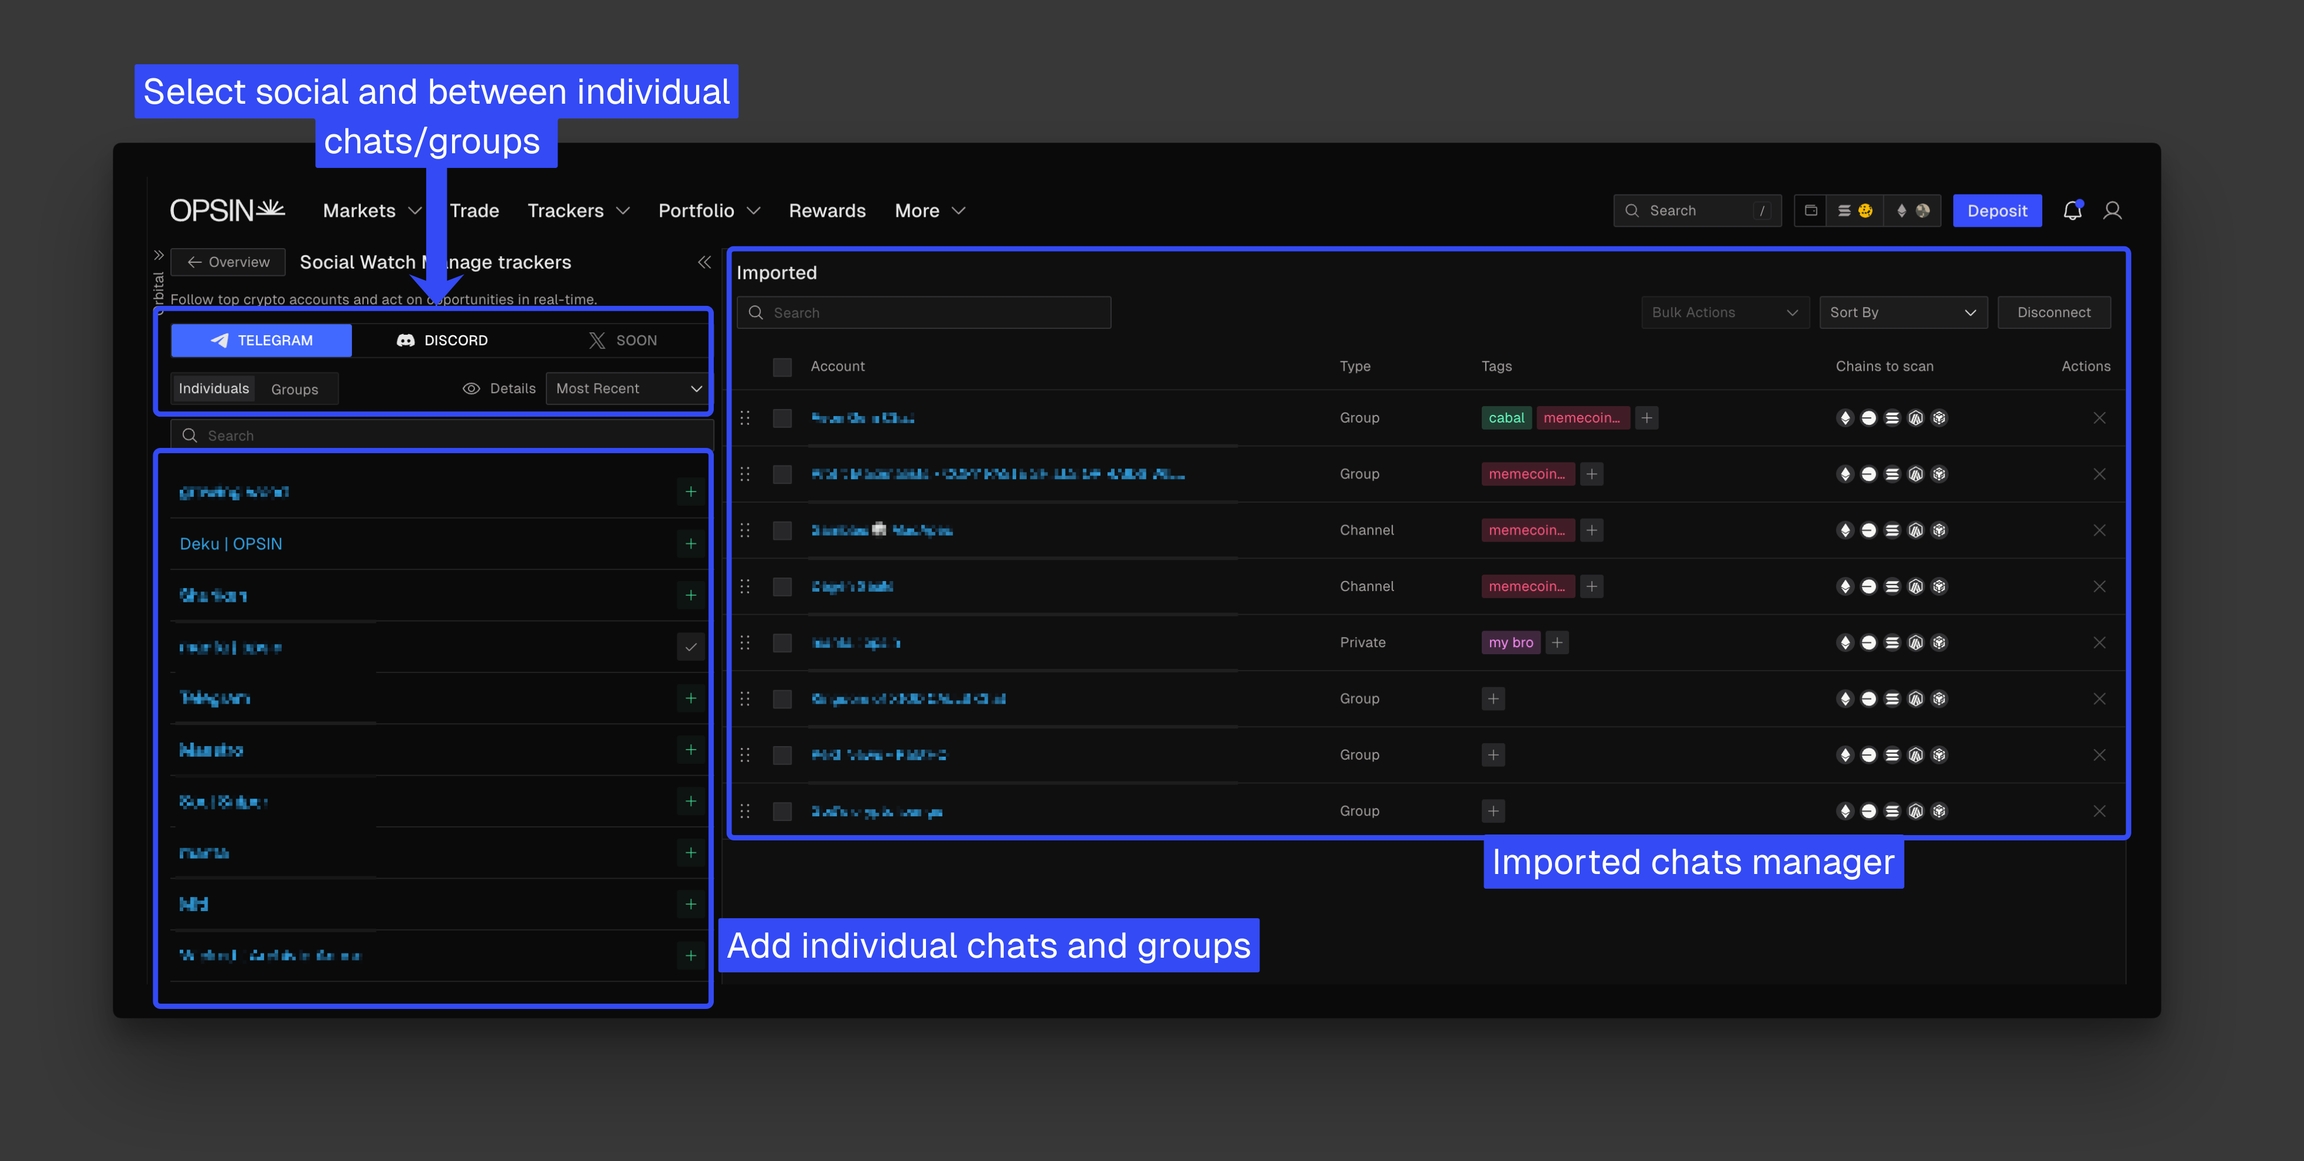
Task: Switch to the Discord tab
Action: (x=443, y=341)
